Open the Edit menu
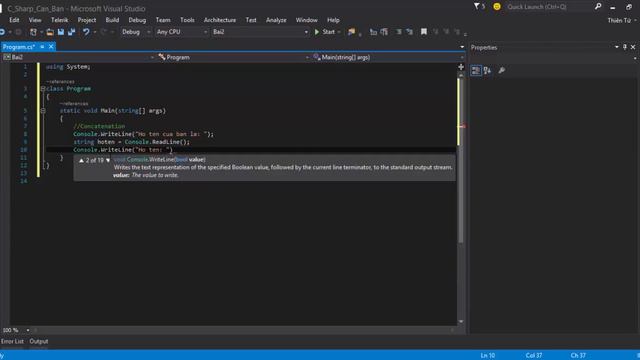Viewport: 640px width, 360px height. [14, 20]
